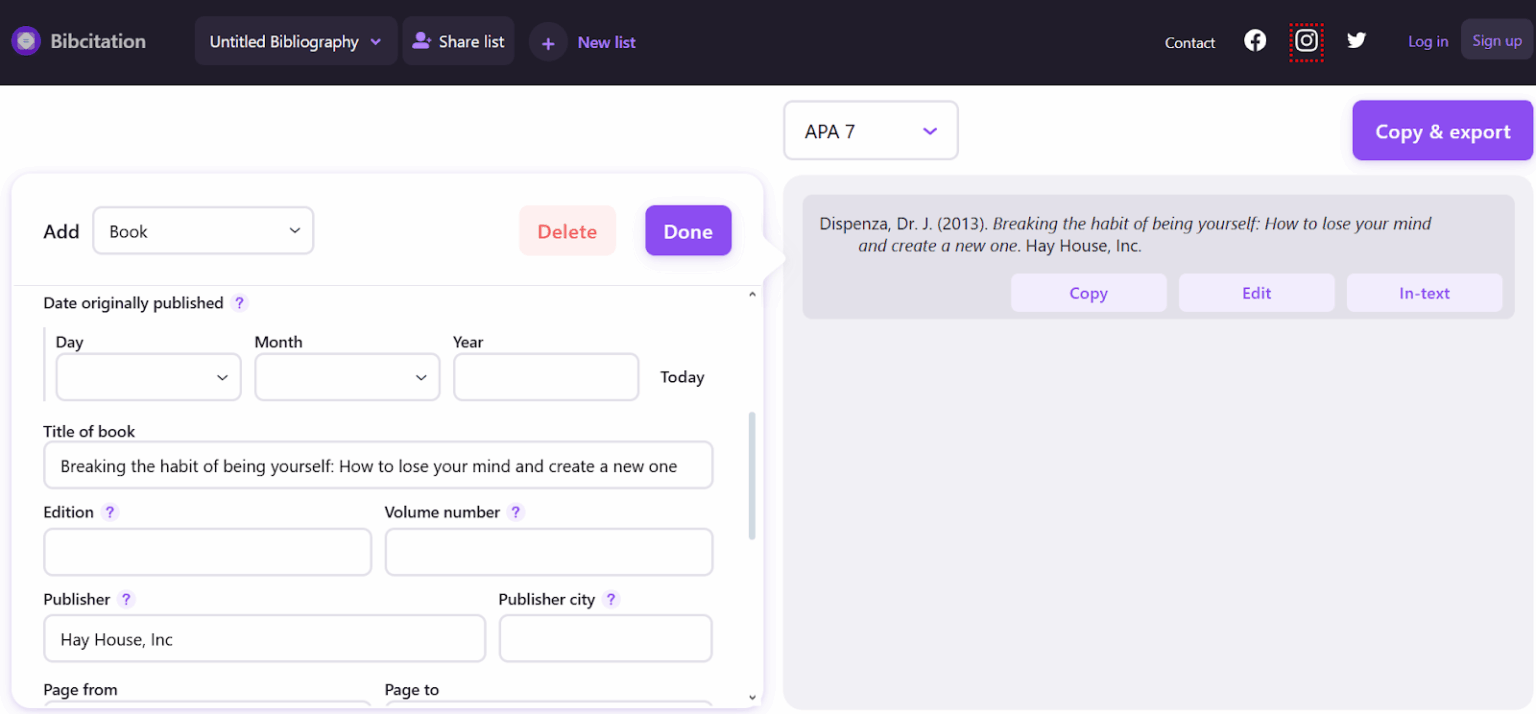1536x714 pixels.
Task: Show help for Publisher city
Action: (611, 599)
